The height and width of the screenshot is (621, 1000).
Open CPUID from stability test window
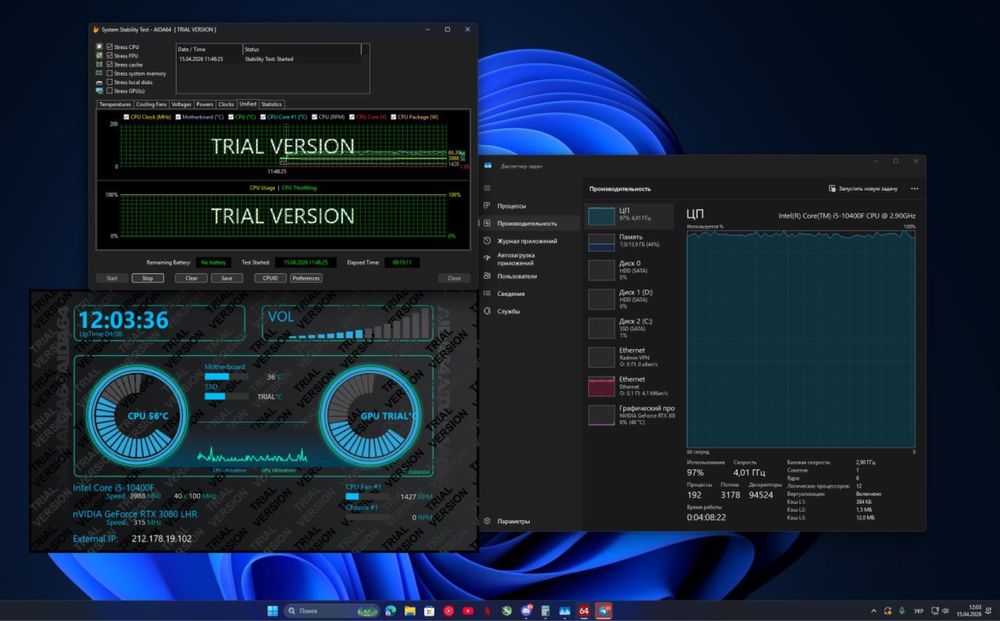(x=270, y=278)
